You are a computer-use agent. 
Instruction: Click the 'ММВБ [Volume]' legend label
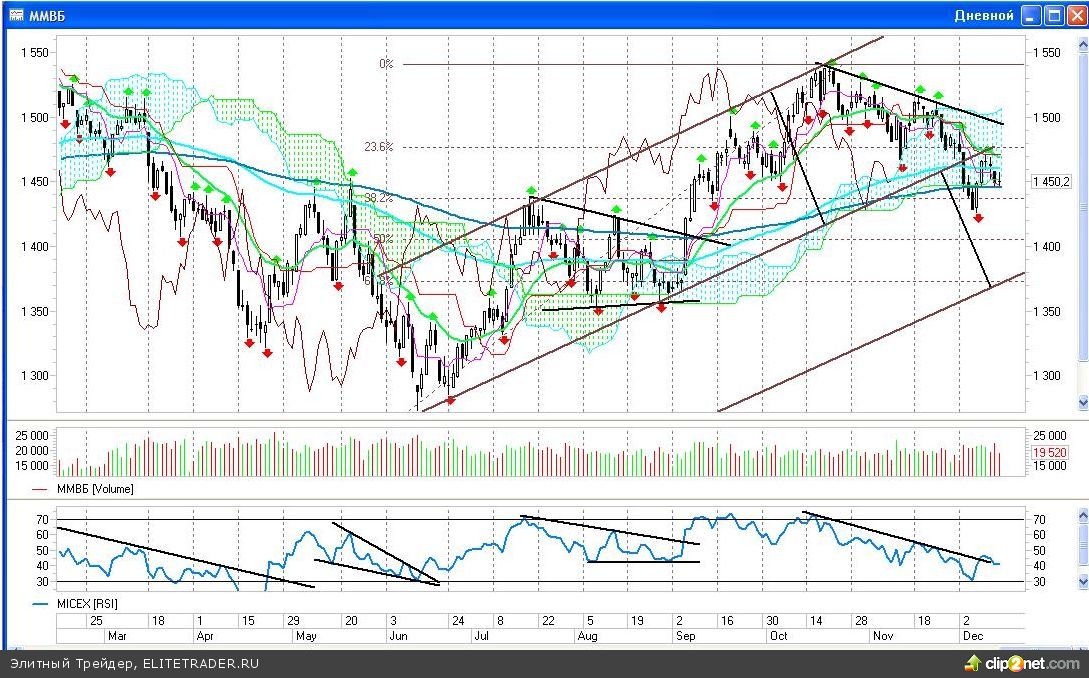coord(95,489)
